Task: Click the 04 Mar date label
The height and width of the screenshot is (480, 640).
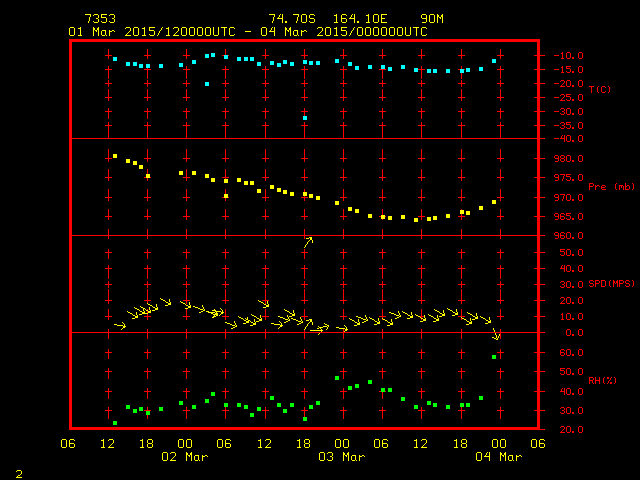Action: click(497, 457)
